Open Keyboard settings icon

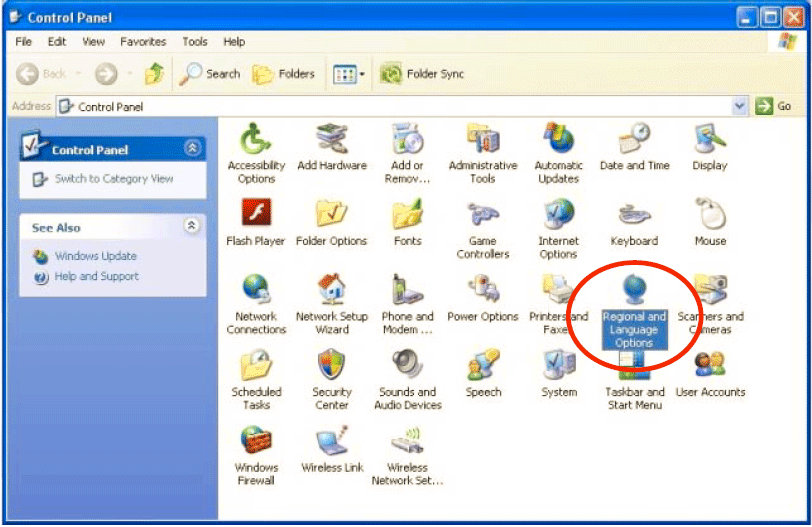point(634,214)
